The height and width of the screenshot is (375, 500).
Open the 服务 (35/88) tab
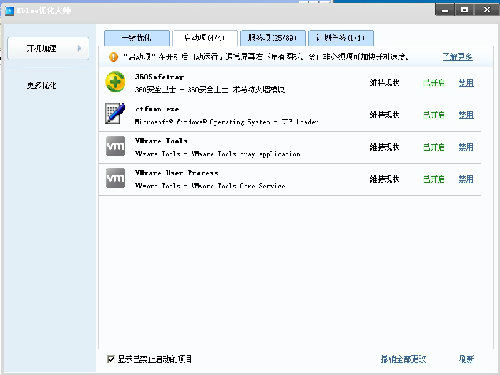point(273,38)
